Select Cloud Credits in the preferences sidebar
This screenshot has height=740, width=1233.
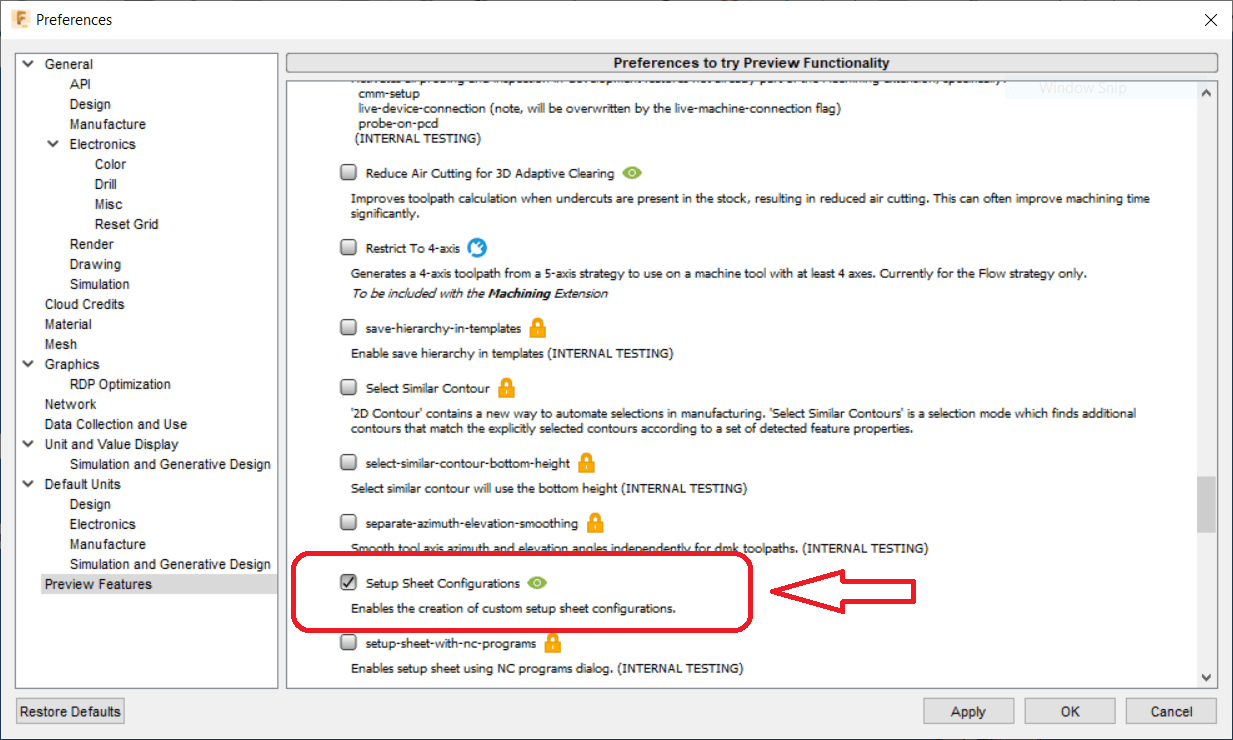[84, 303]
